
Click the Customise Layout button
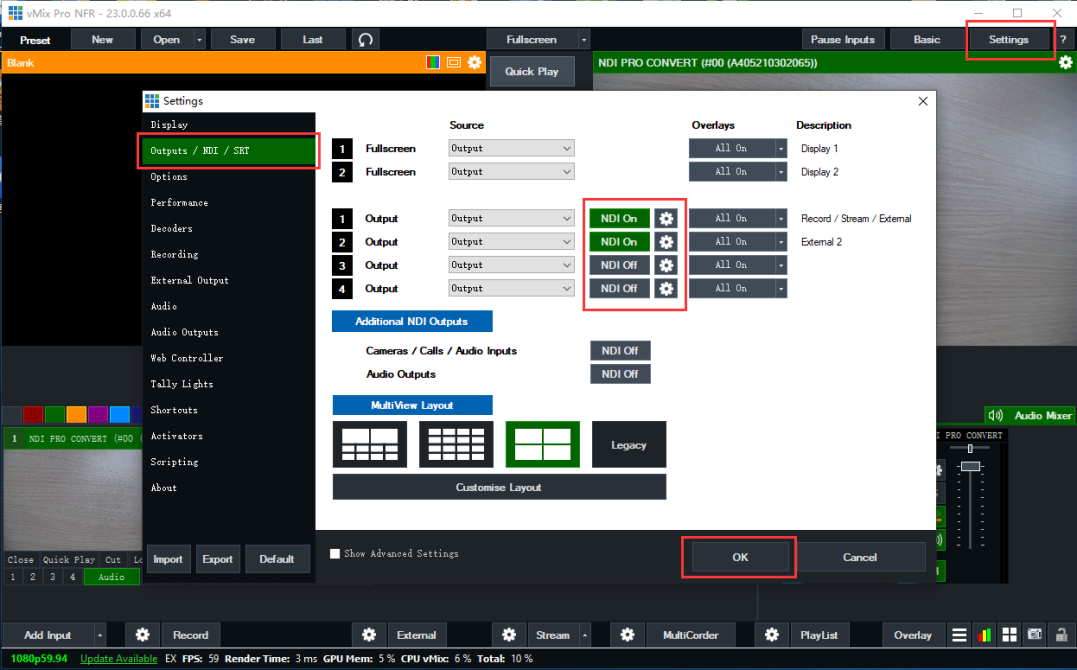point(499,487)
